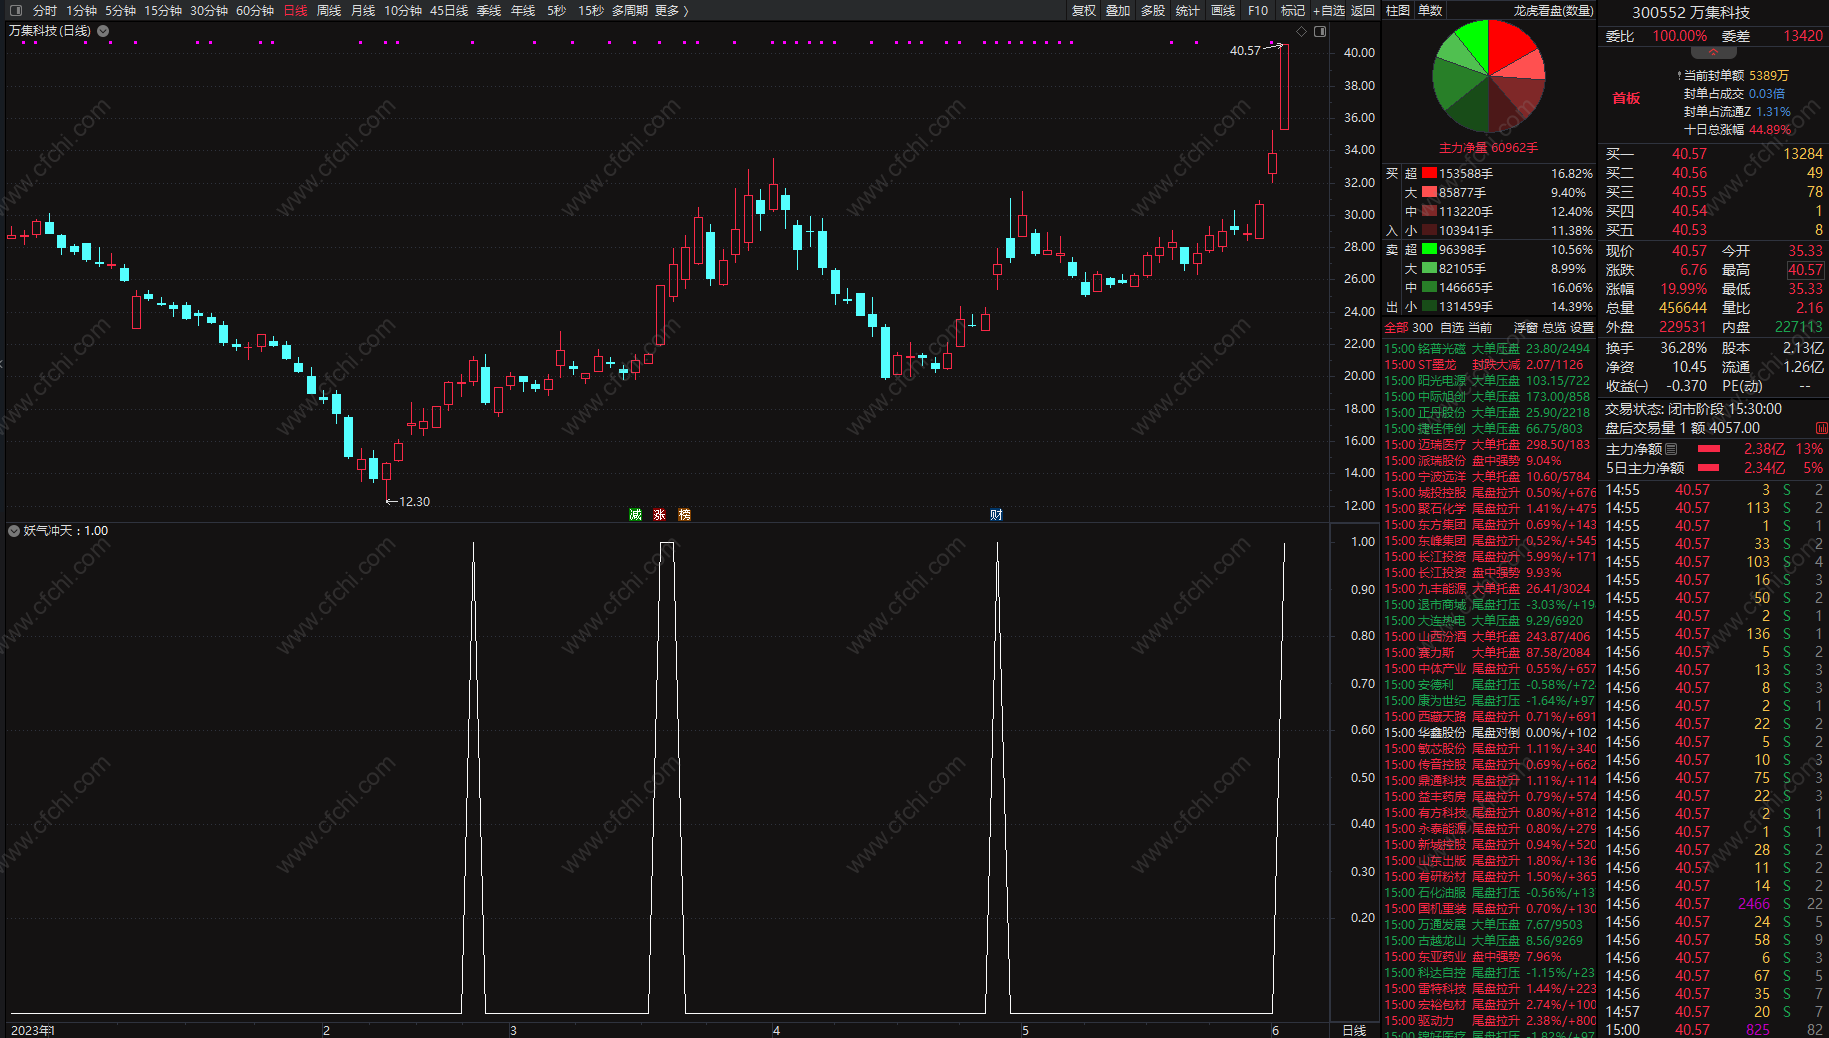The width and height of the screenshot is (1829, 1038).
Task: Select the 中际旭创 alert row
Action: tap(1490, 396)
